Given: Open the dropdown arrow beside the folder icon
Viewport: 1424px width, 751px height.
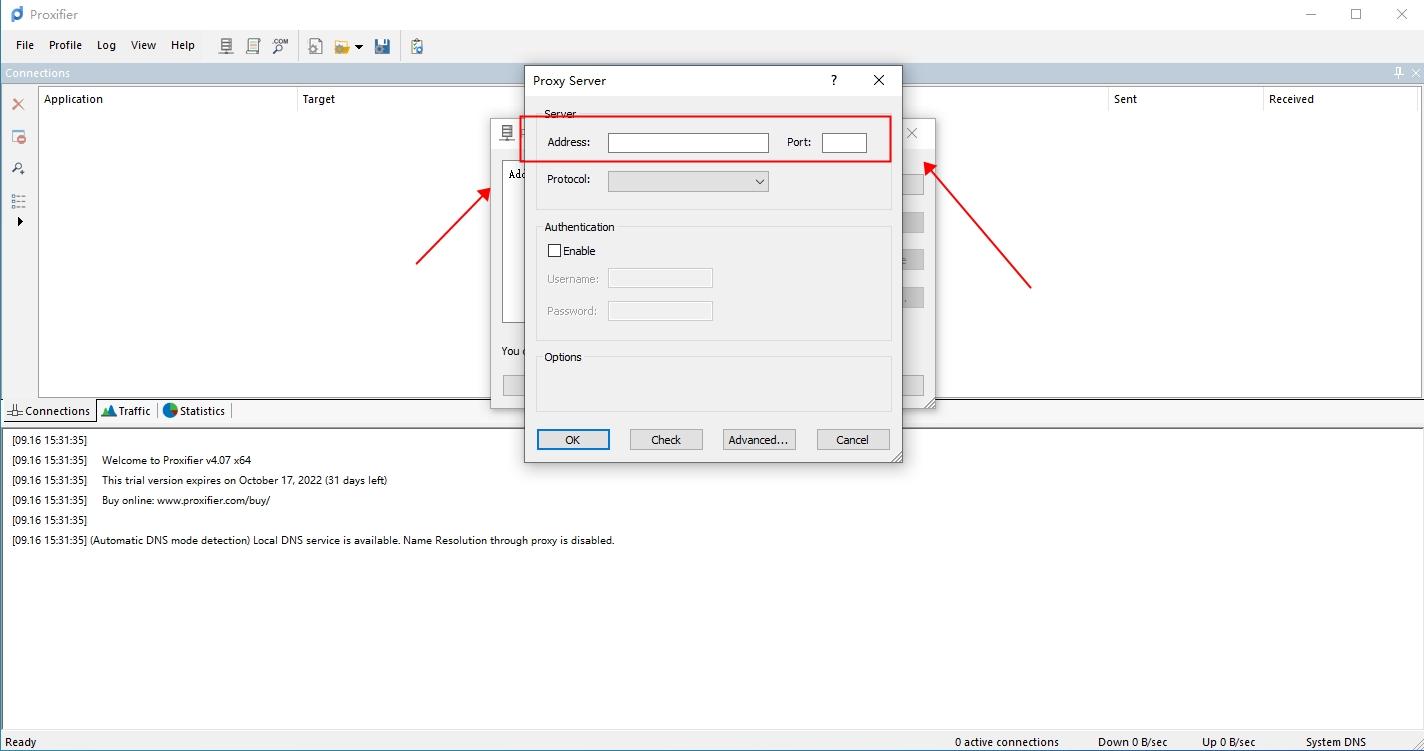Looking at the screenshot, I should tap(359, 47).
